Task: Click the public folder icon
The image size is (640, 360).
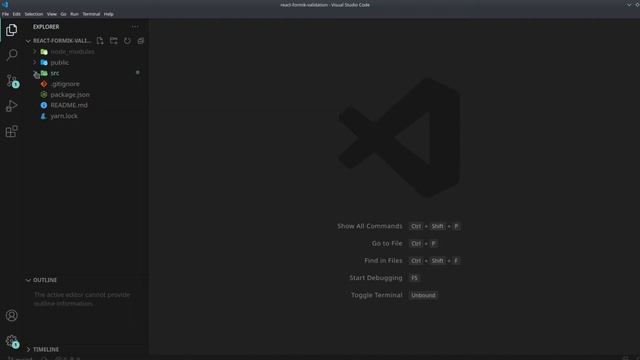Action: [x=44, y=62]
